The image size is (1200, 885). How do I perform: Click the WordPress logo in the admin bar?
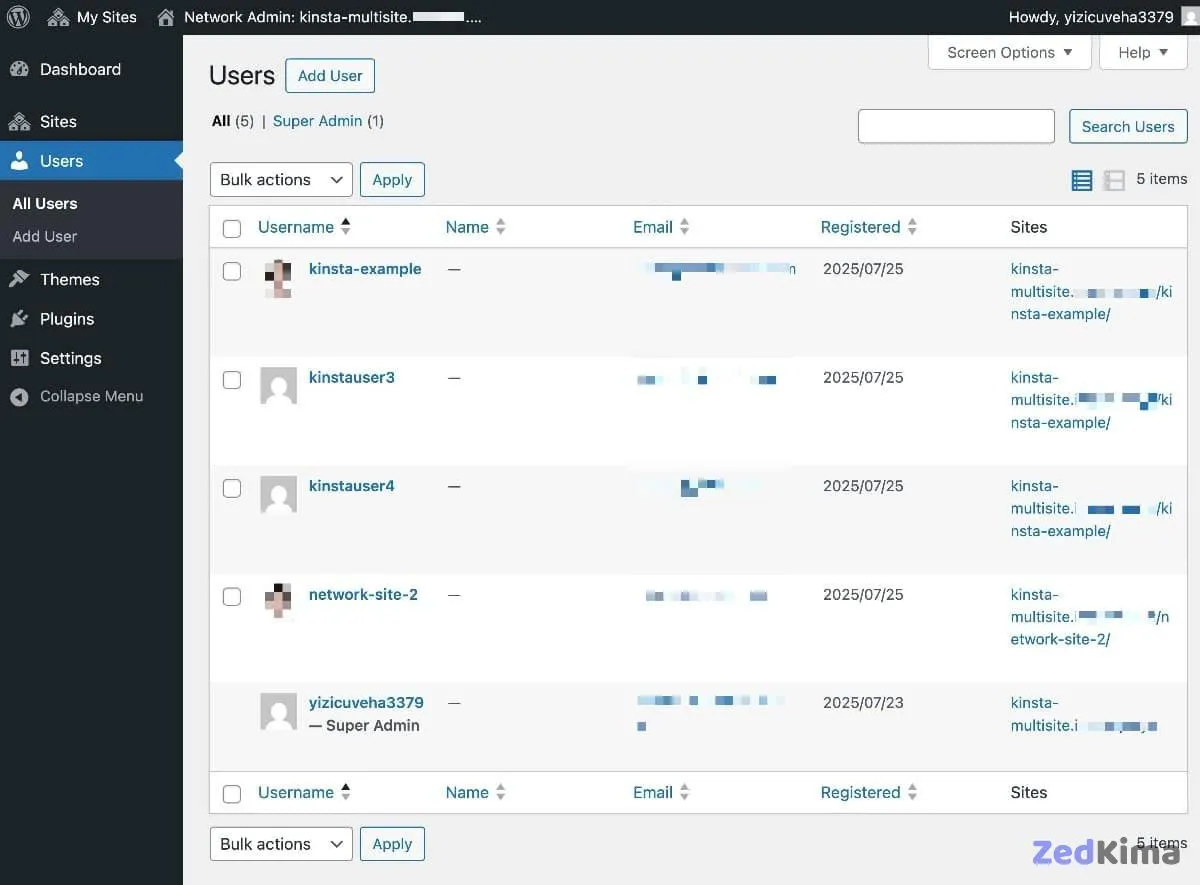click(x=17, y=16)
